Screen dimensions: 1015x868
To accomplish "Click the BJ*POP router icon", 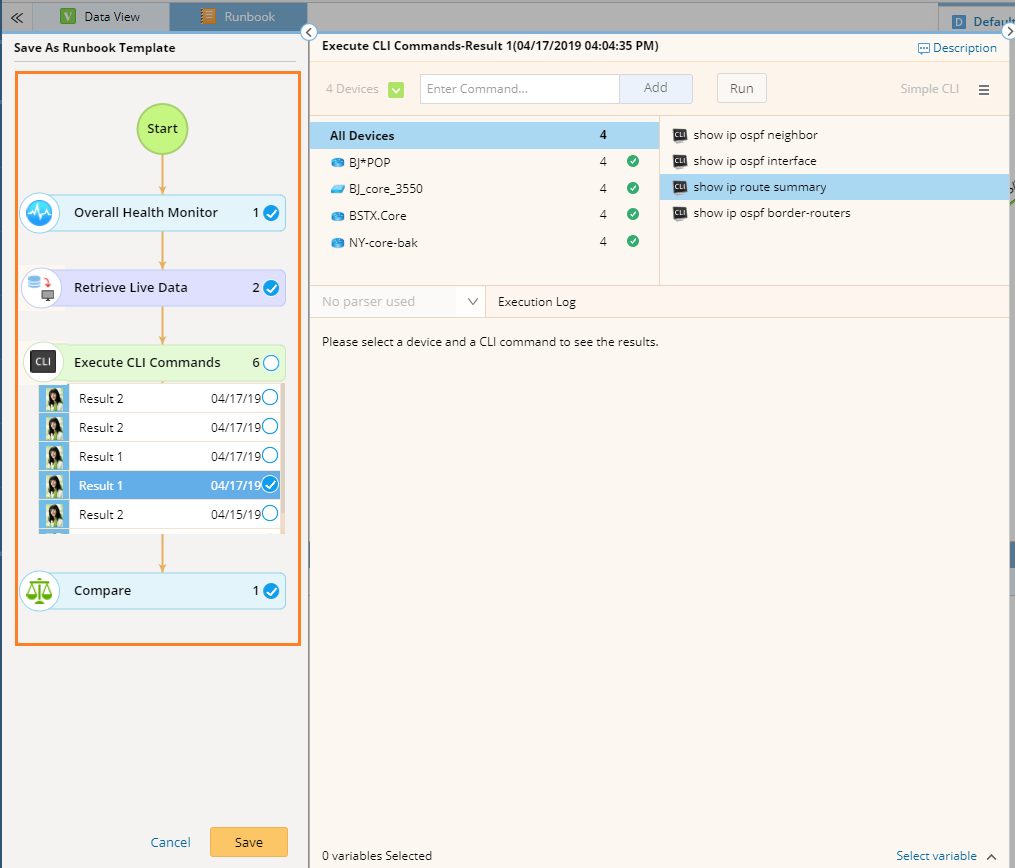I will pyautogui.click(x=337, y=162).
